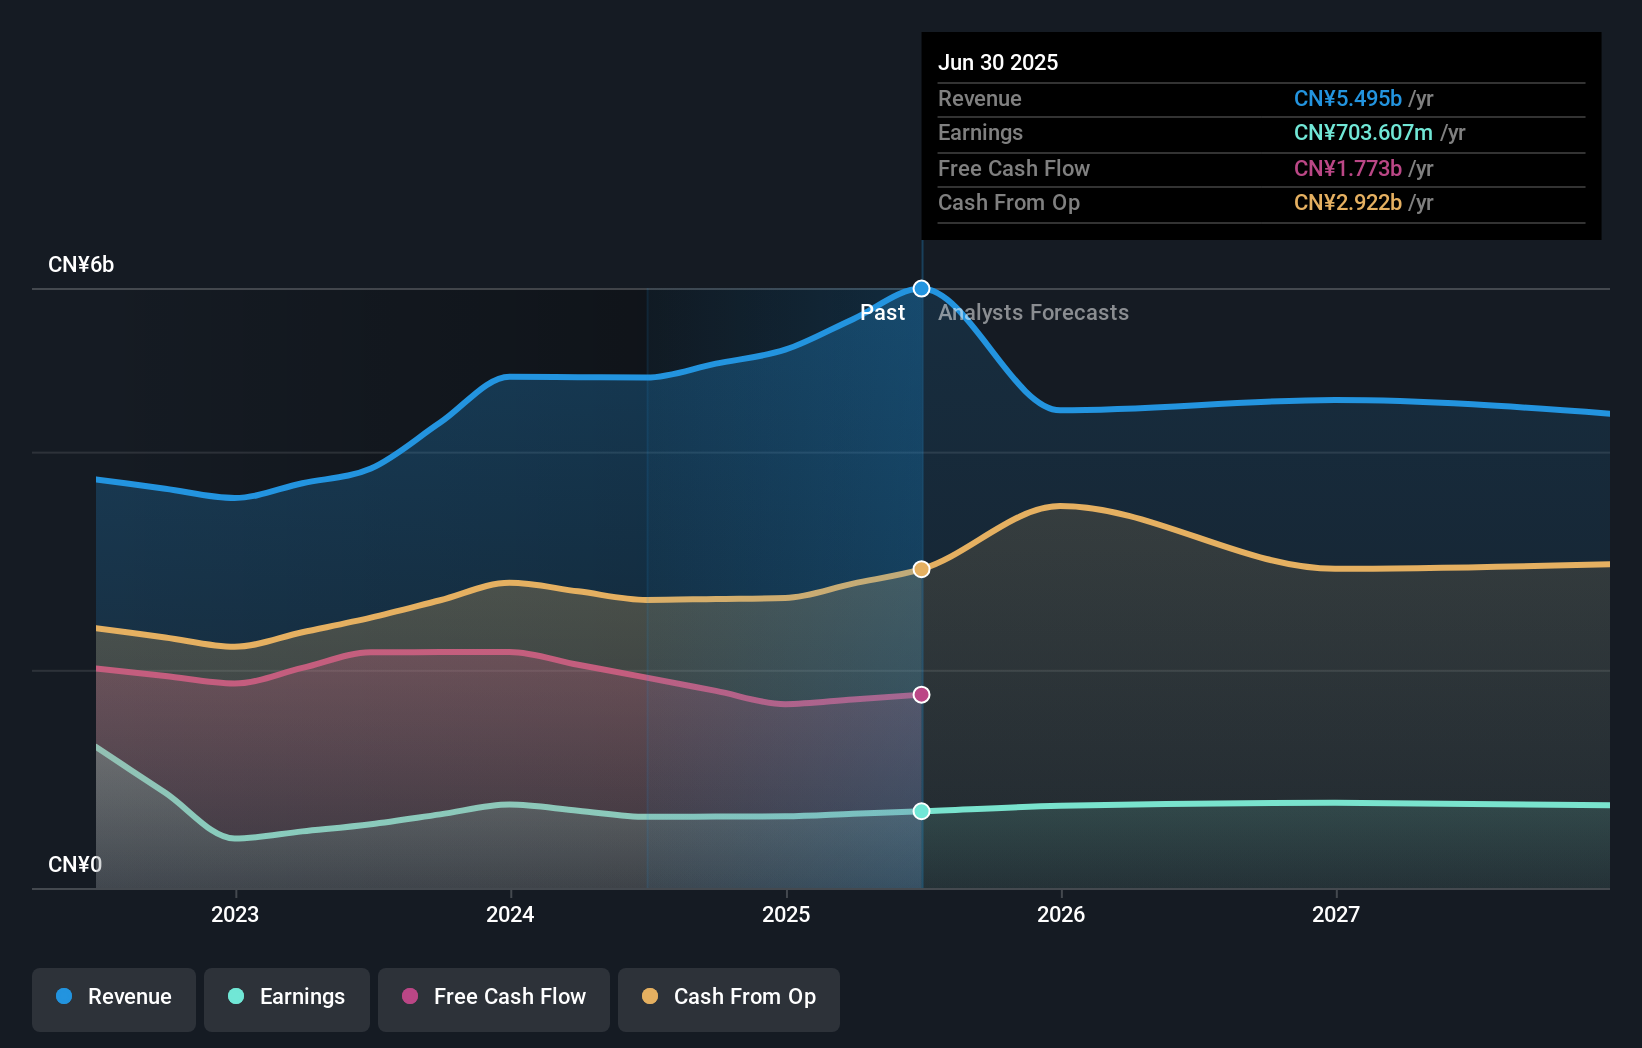
Task: Select the pink Free Cash Flow chart marker
Action: tap(920, 694)
